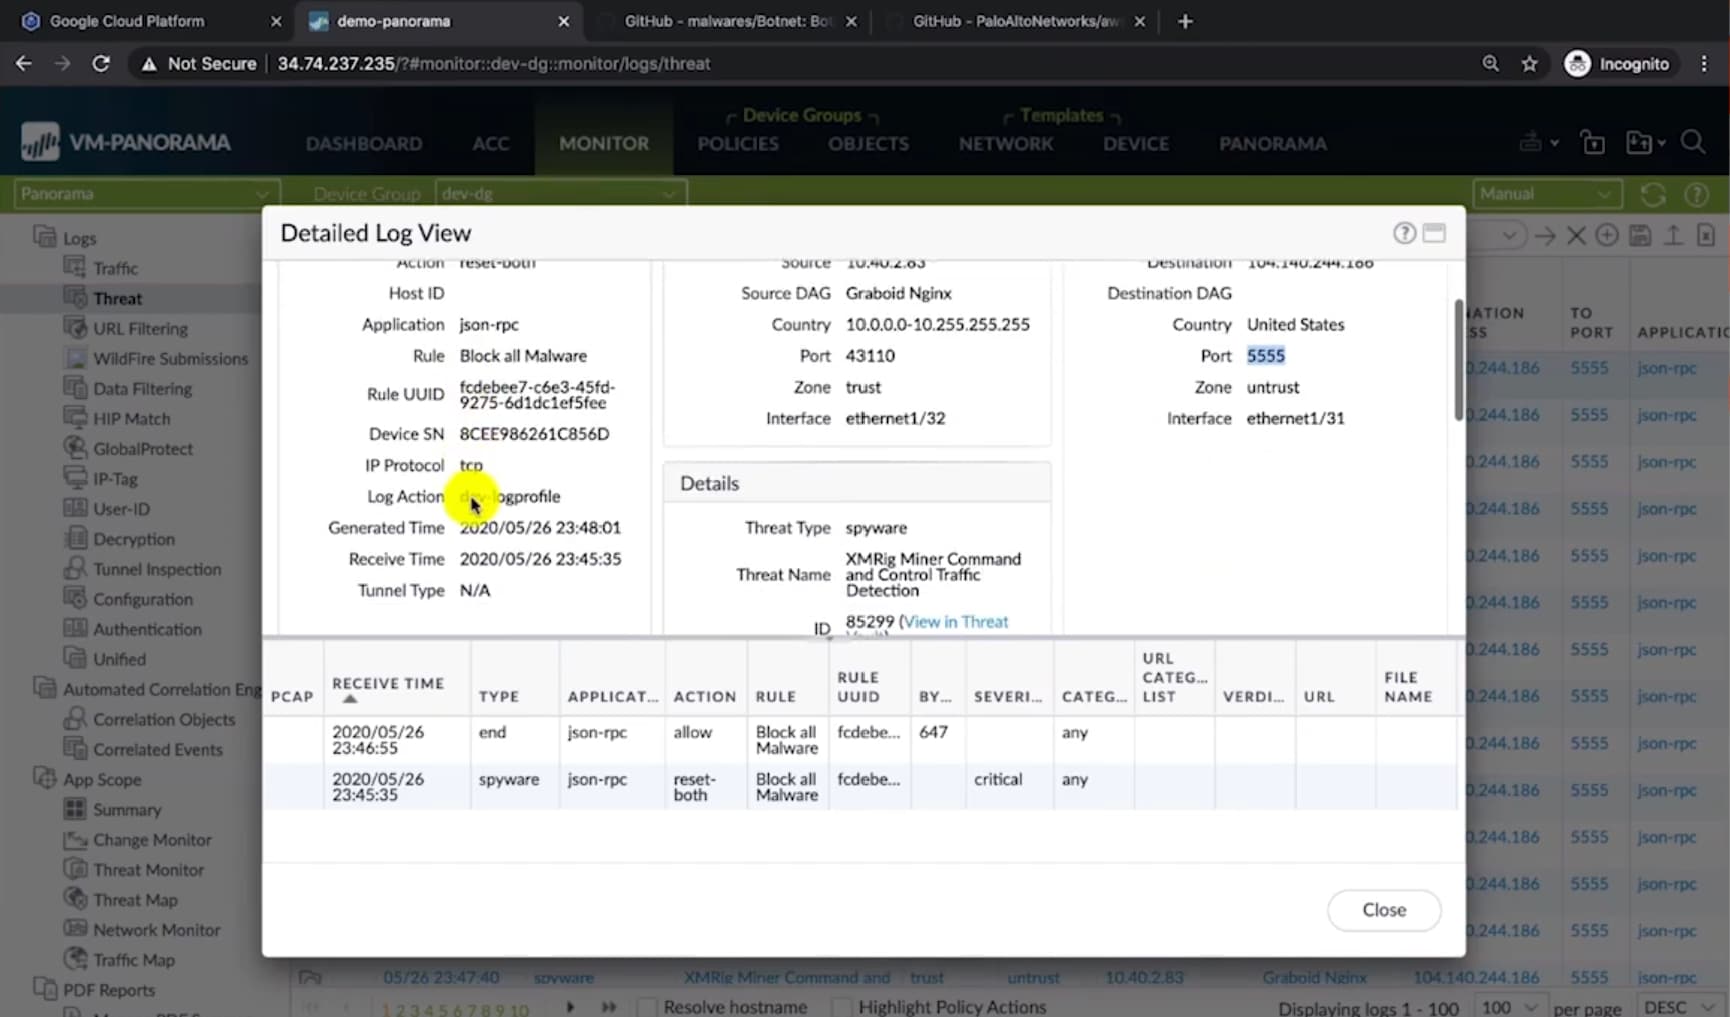Click the Traffic log icon in sidebar
Viewport: 1730px width, 1017px height.
(x=74, y=267)
